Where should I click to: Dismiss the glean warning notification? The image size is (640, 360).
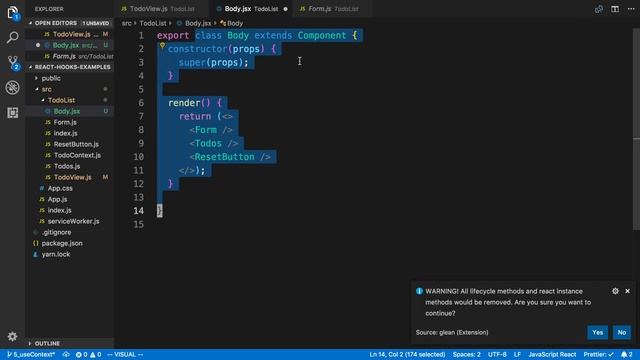627,291
